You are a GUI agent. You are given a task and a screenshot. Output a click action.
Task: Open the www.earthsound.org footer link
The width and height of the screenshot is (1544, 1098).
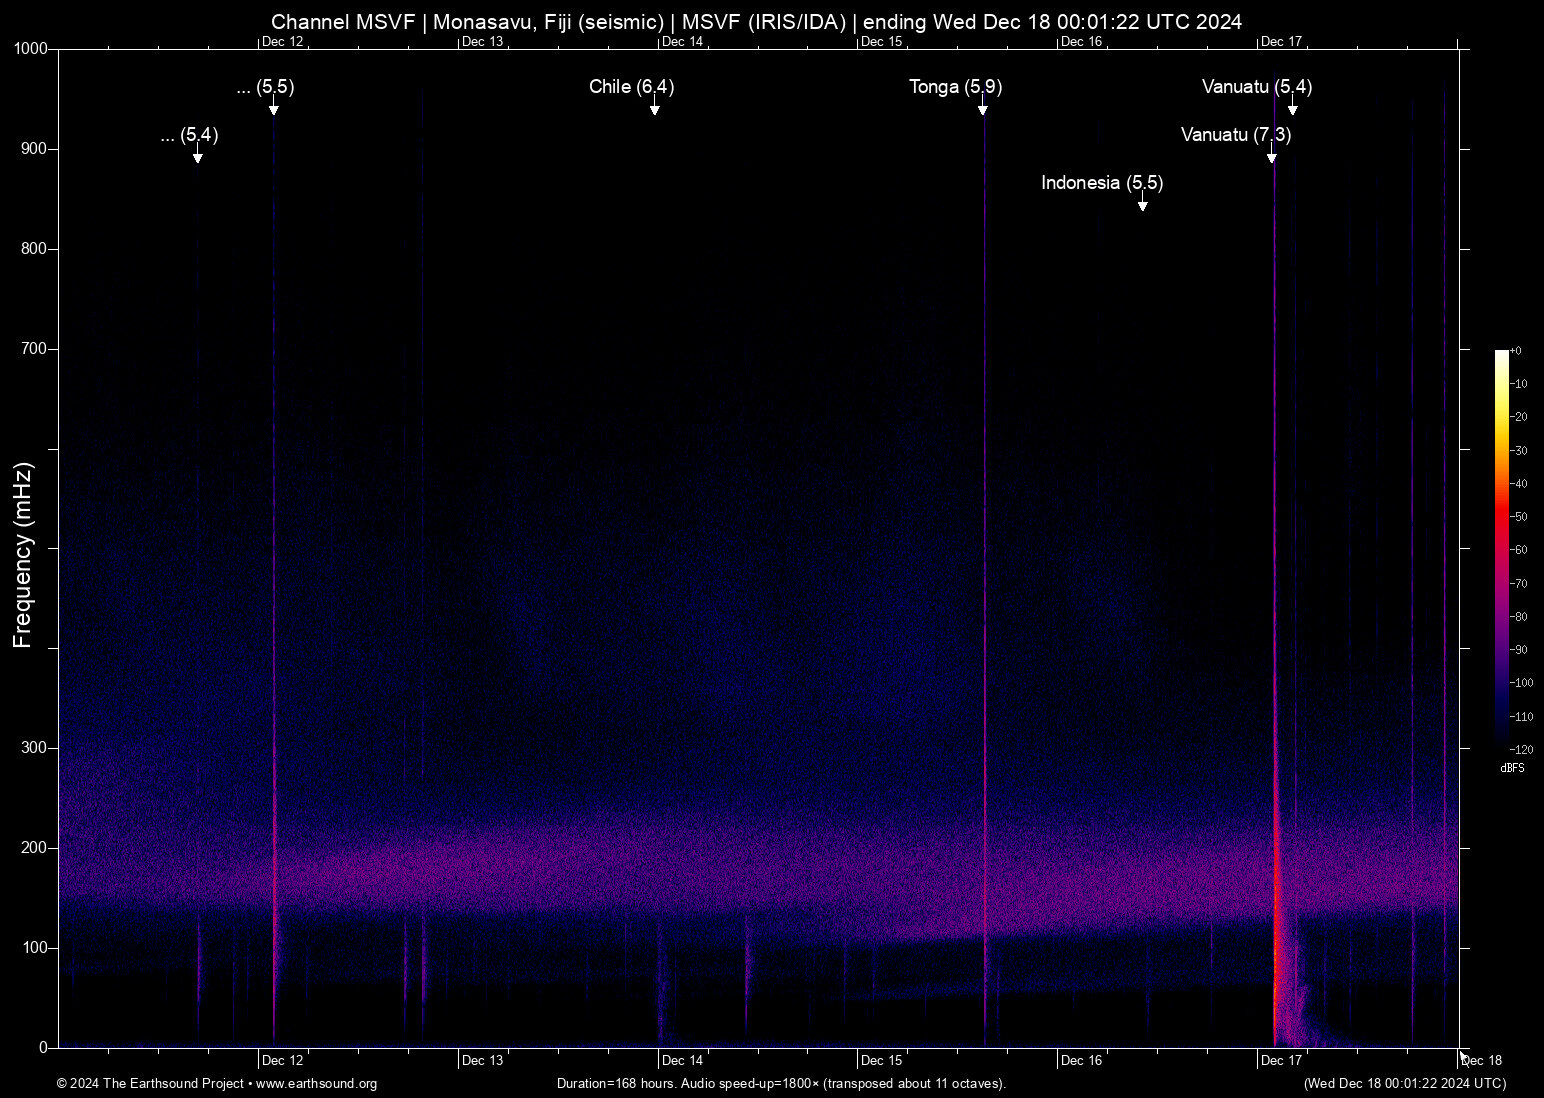(x=316, y=1083)
